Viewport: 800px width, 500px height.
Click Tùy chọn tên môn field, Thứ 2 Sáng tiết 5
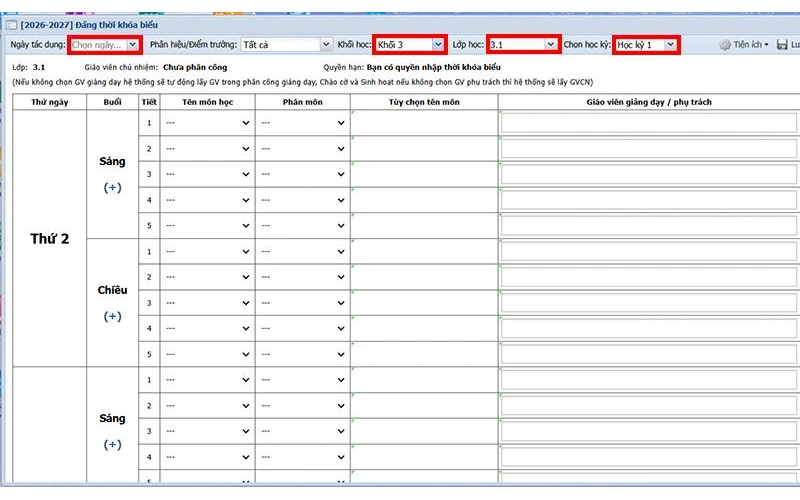(x=424, y=226)
